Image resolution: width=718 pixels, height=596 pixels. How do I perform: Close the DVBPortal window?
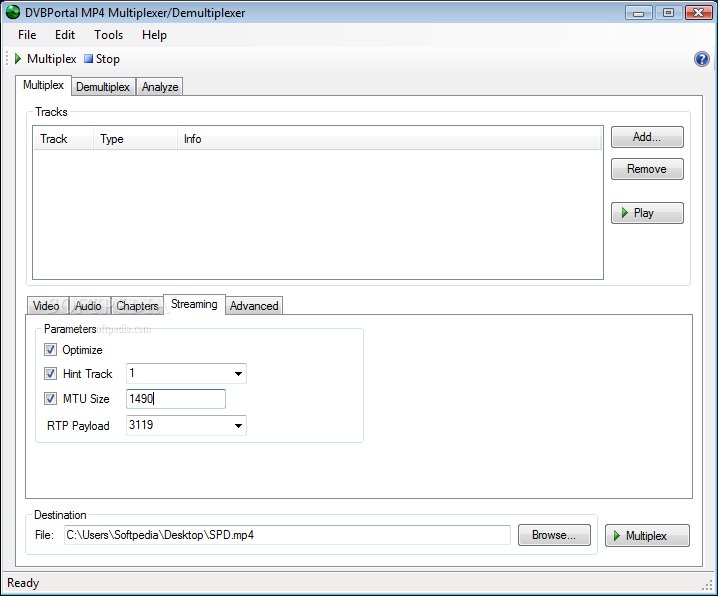point(699,13)
